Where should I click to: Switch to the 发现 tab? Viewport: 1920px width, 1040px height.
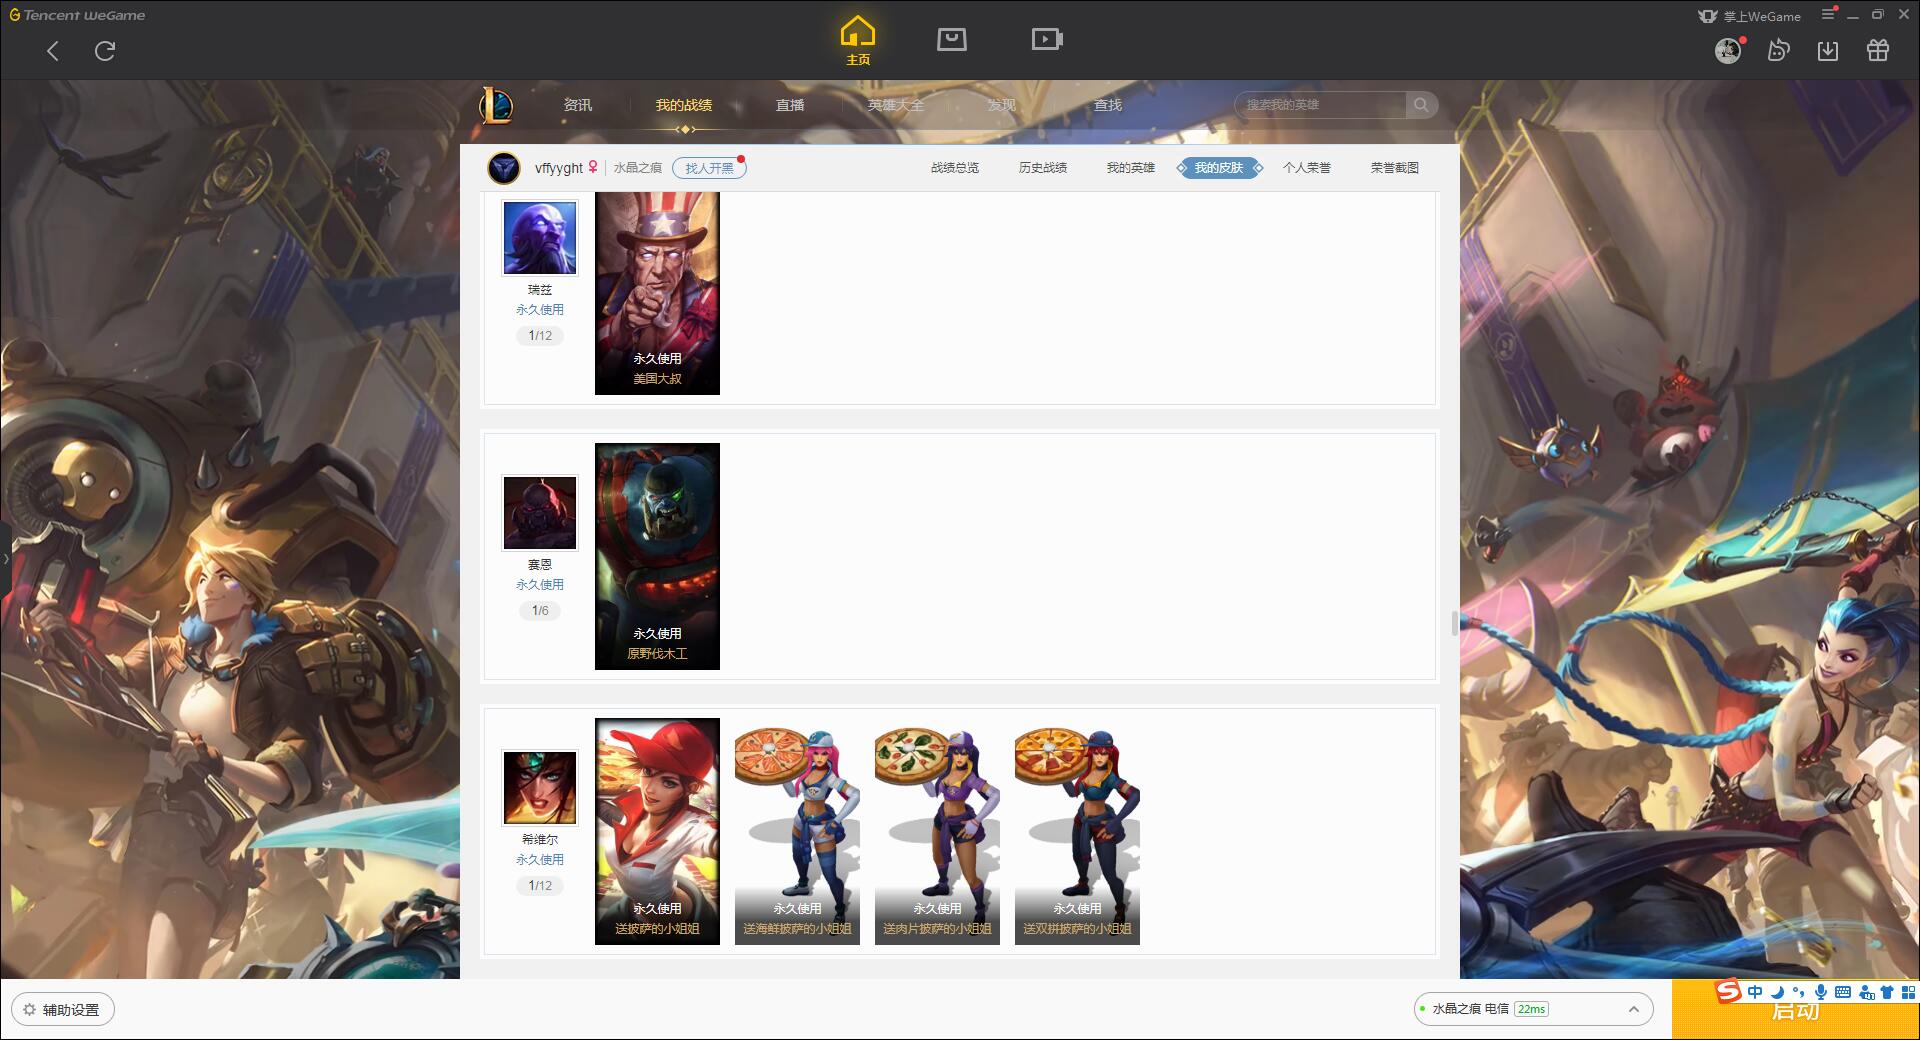pos(1002,105)
